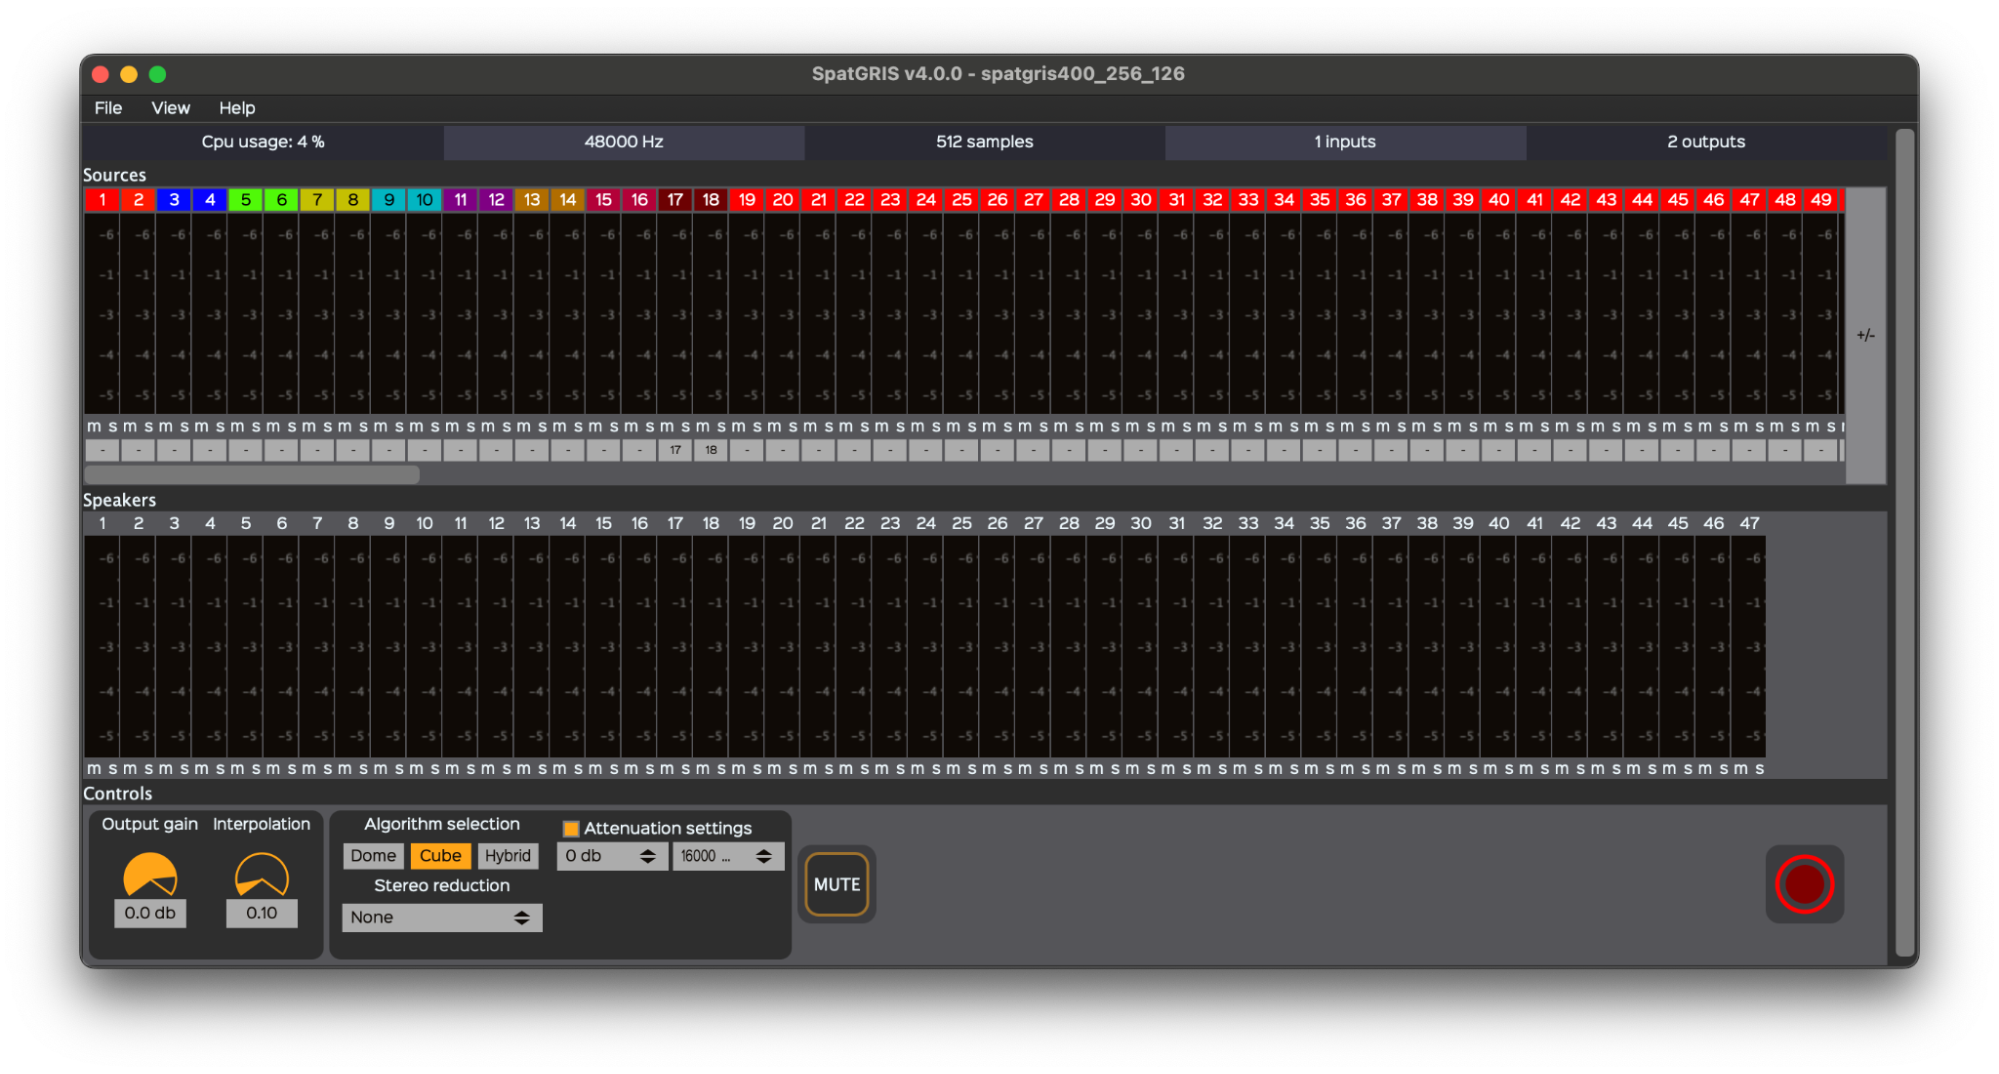Solo speaker 1 with its s toggle
The width and height of the screenshot is (1999, 1074).
click(113, 768)
